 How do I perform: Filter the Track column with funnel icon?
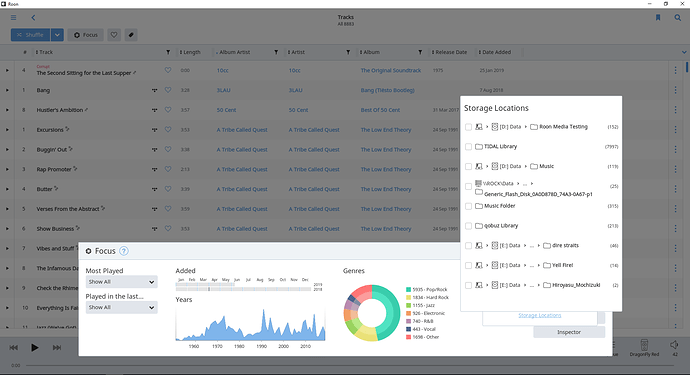(x=168, y=52)
